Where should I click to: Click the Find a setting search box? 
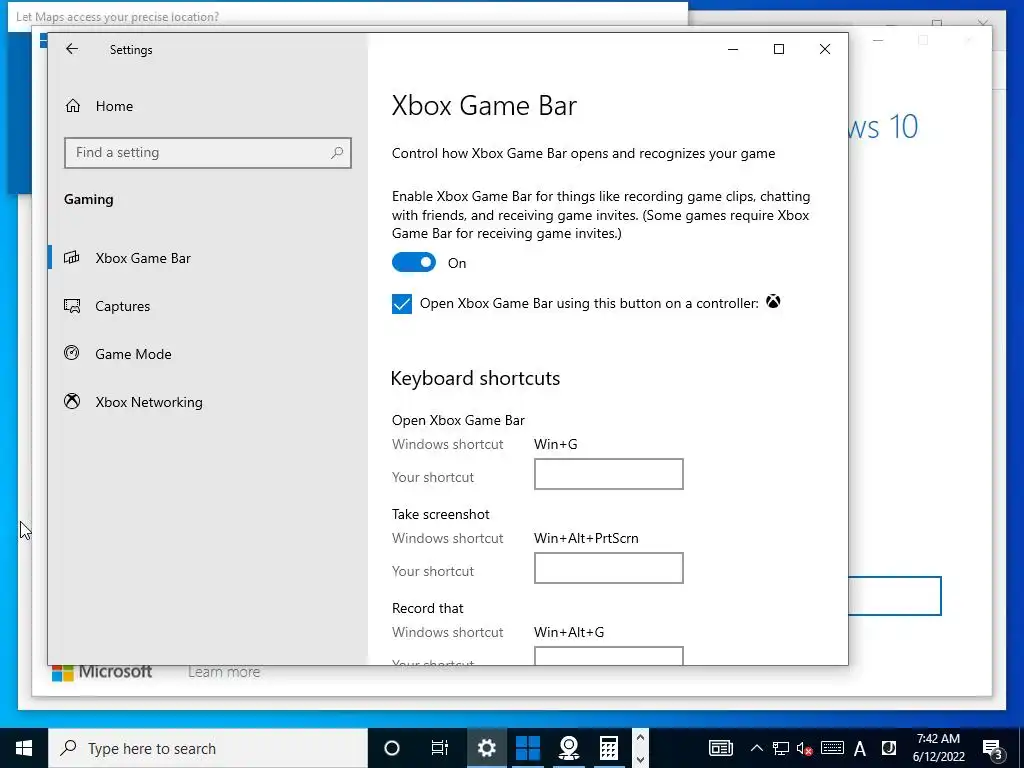click(208, 153)
